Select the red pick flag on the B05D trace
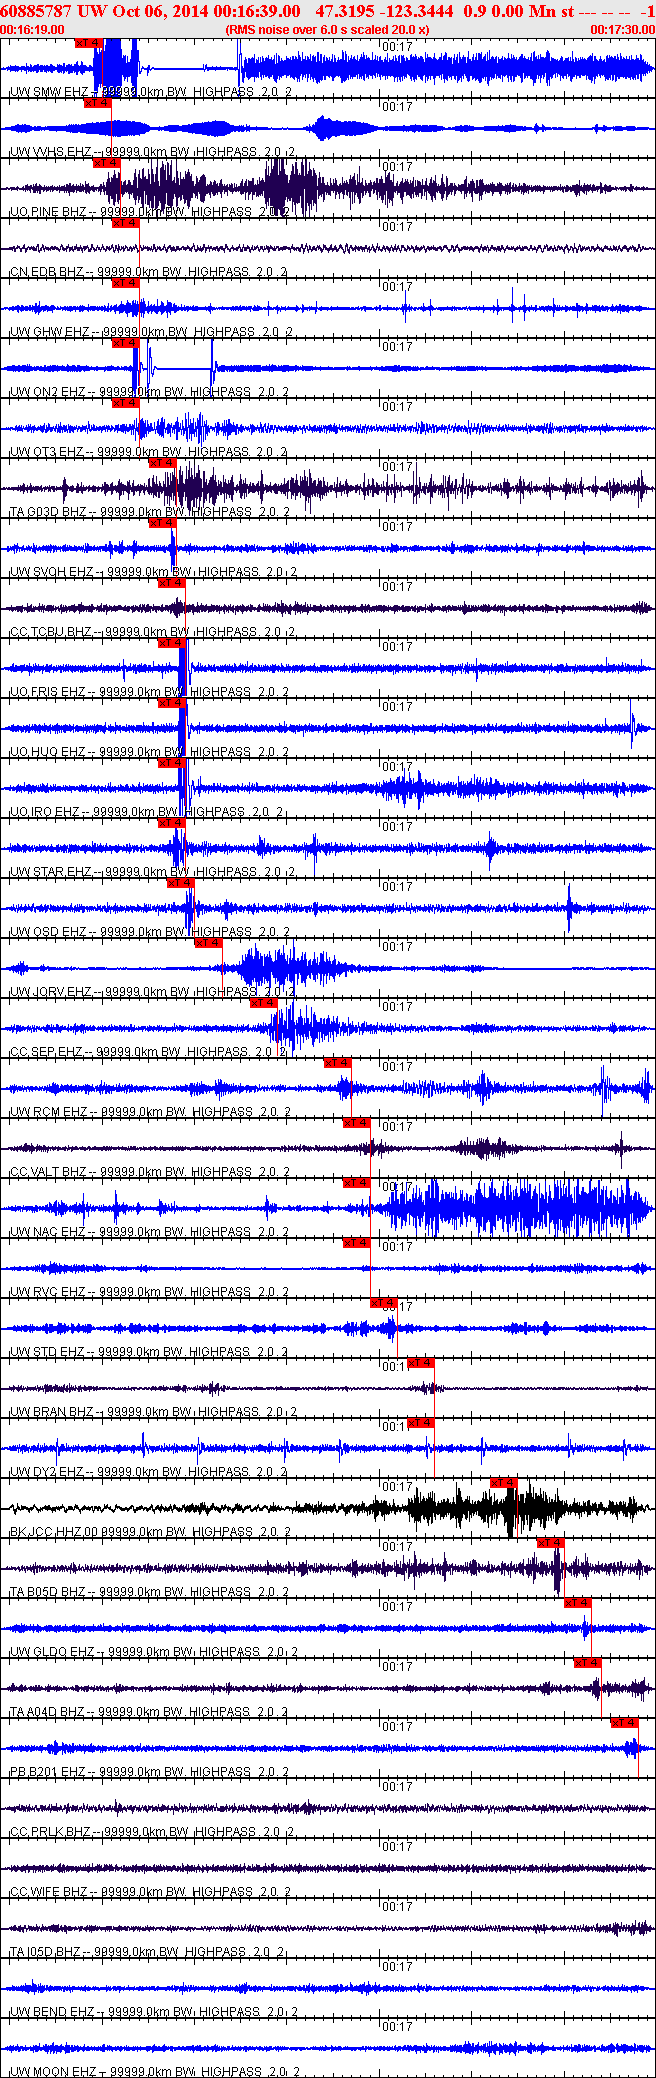 point(550,1543)
